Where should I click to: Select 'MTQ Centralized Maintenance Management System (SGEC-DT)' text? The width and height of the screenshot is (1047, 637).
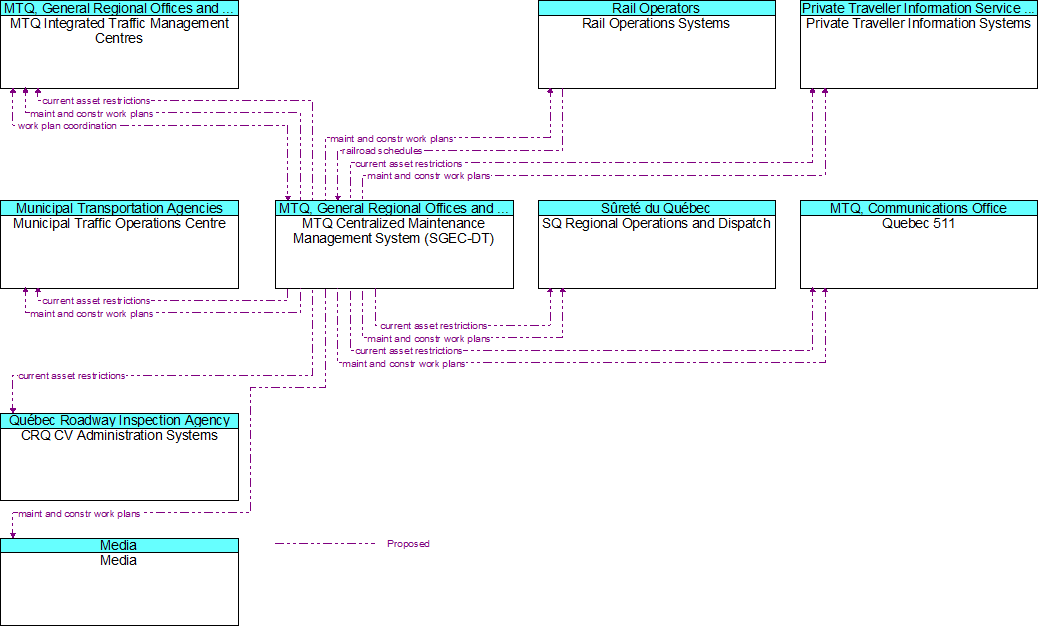[x=393, y=231]
